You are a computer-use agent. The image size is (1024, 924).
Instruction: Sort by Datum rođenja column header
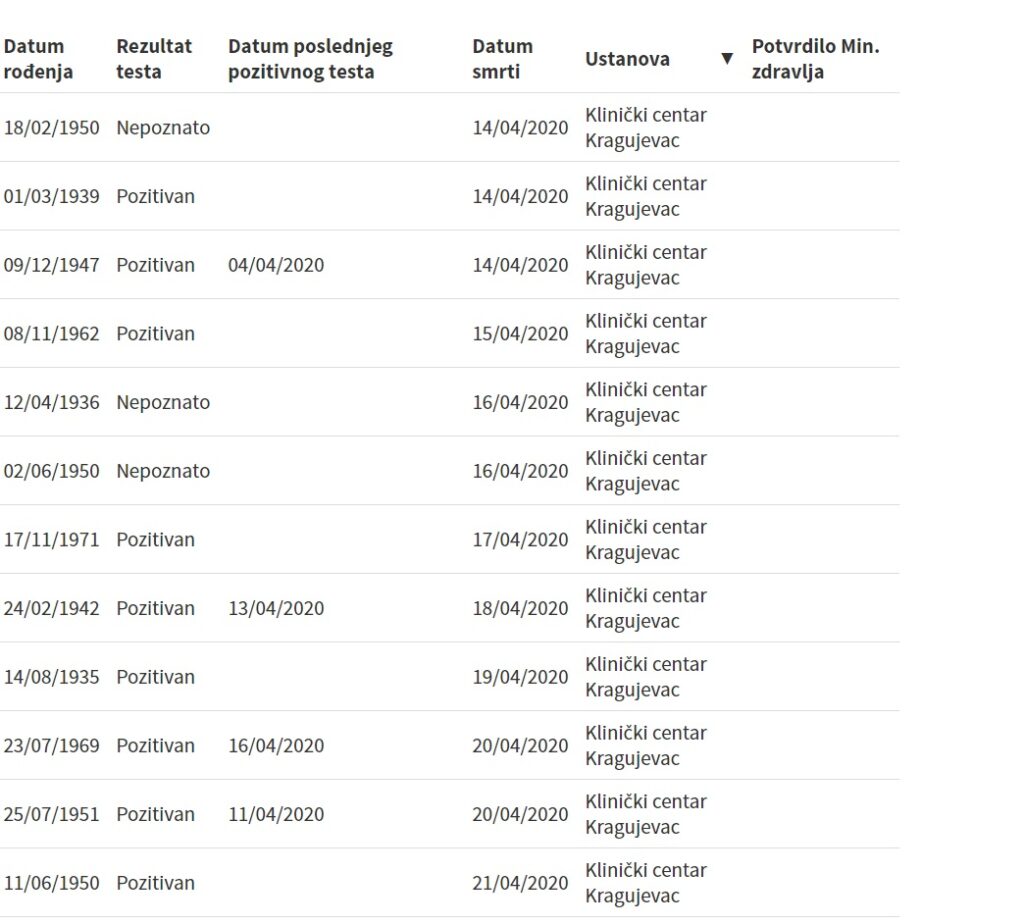point(38,59)
